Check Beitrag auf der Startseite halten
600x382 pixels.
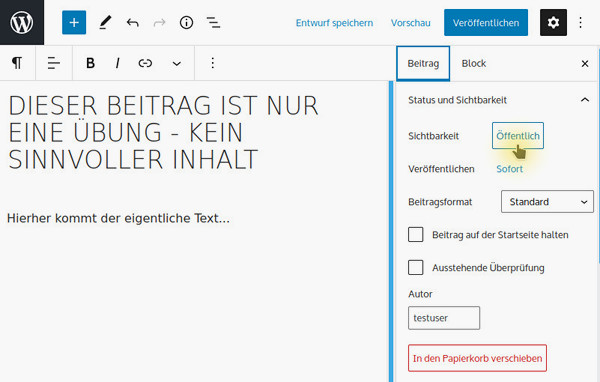click(416, 235)
